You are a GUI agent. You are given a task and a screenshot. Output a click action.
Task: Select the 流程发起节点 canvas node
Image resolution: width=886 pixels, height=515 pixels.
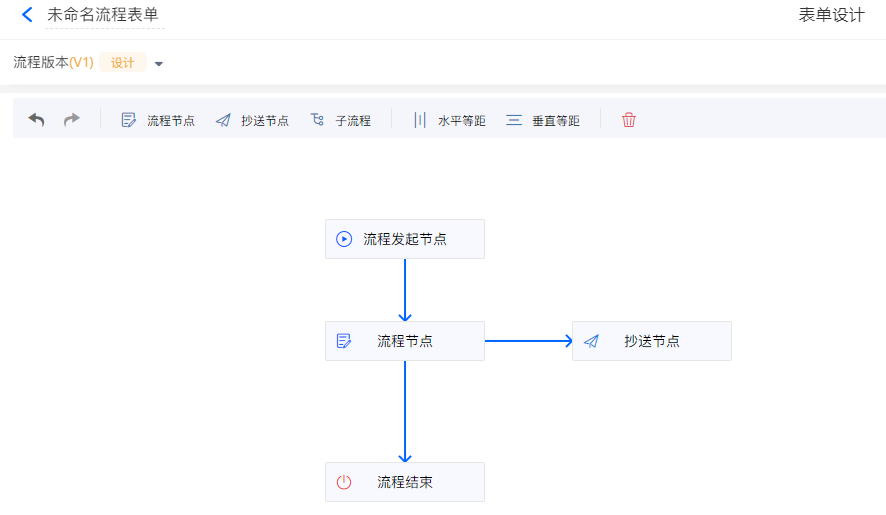tap(405, 239)
